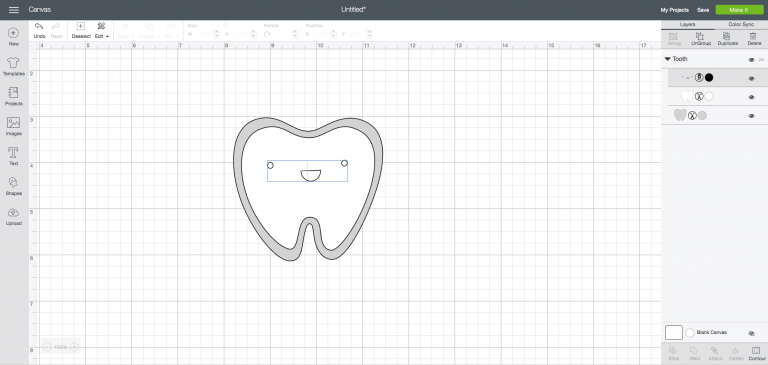The height and width of the screenshot is (365, 768).
Task: Click the width size stepper
Action: point(216,34)
